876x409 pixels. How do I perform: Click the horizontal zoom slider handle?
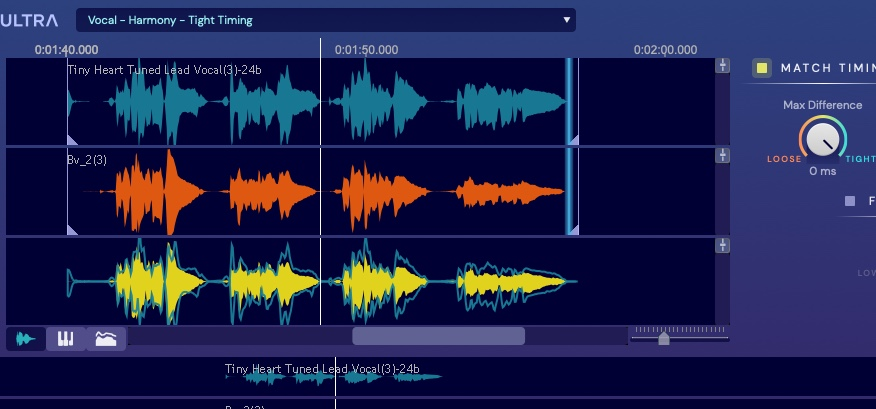coord(664,339)
